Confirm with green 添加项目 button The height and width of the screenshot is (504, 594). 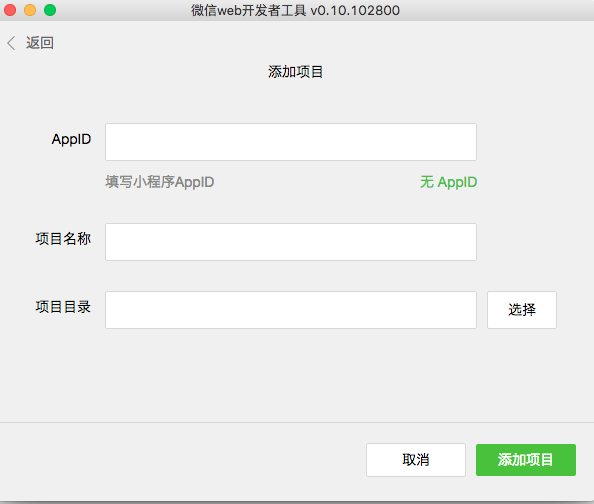pyautogui.click(x=526, y=460)
